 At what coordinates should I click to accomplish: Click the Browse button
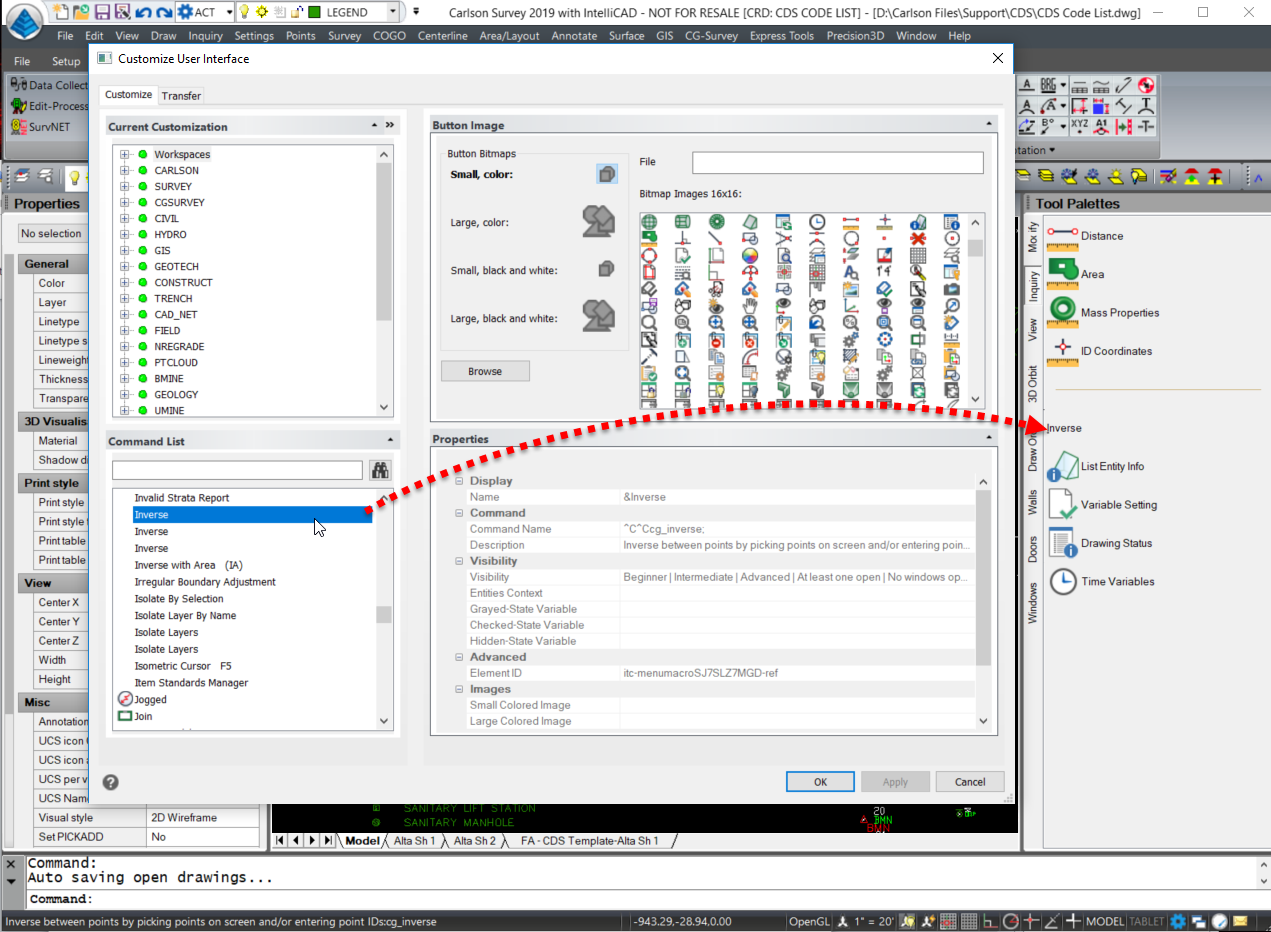[485, 371]
